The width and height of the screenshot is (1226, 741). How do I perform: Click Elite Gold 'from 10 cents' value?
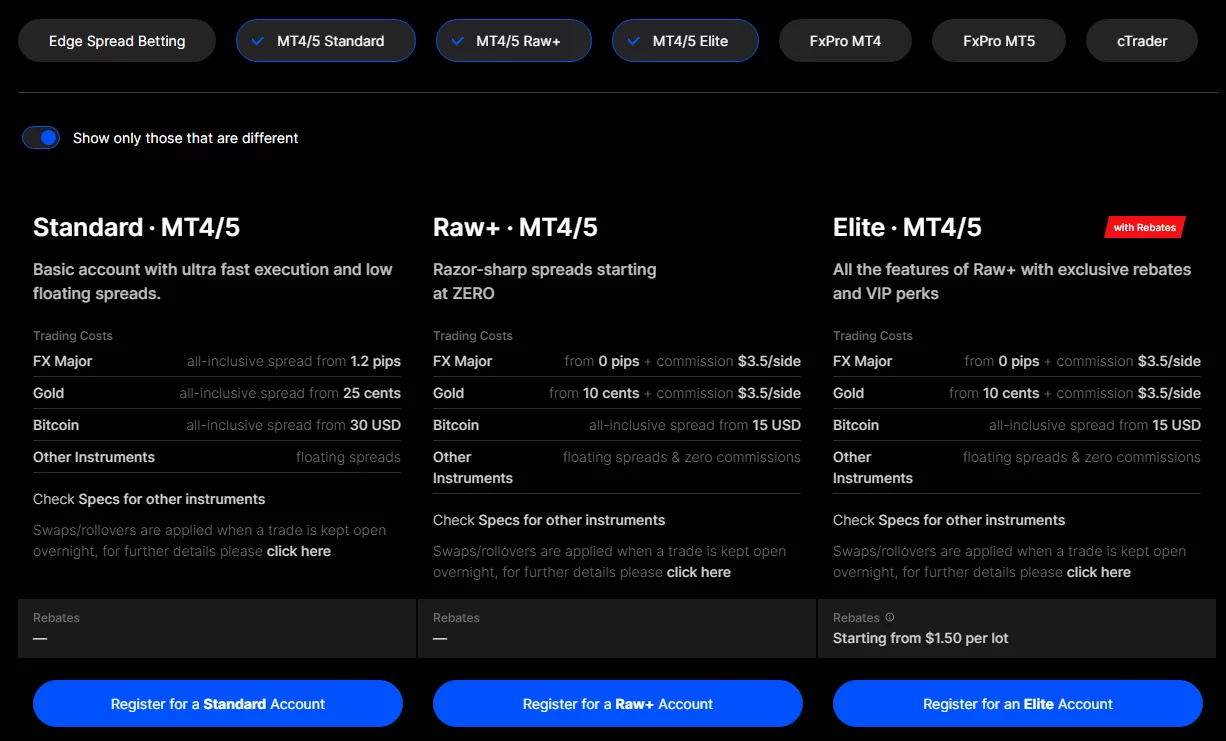[994, 393]
